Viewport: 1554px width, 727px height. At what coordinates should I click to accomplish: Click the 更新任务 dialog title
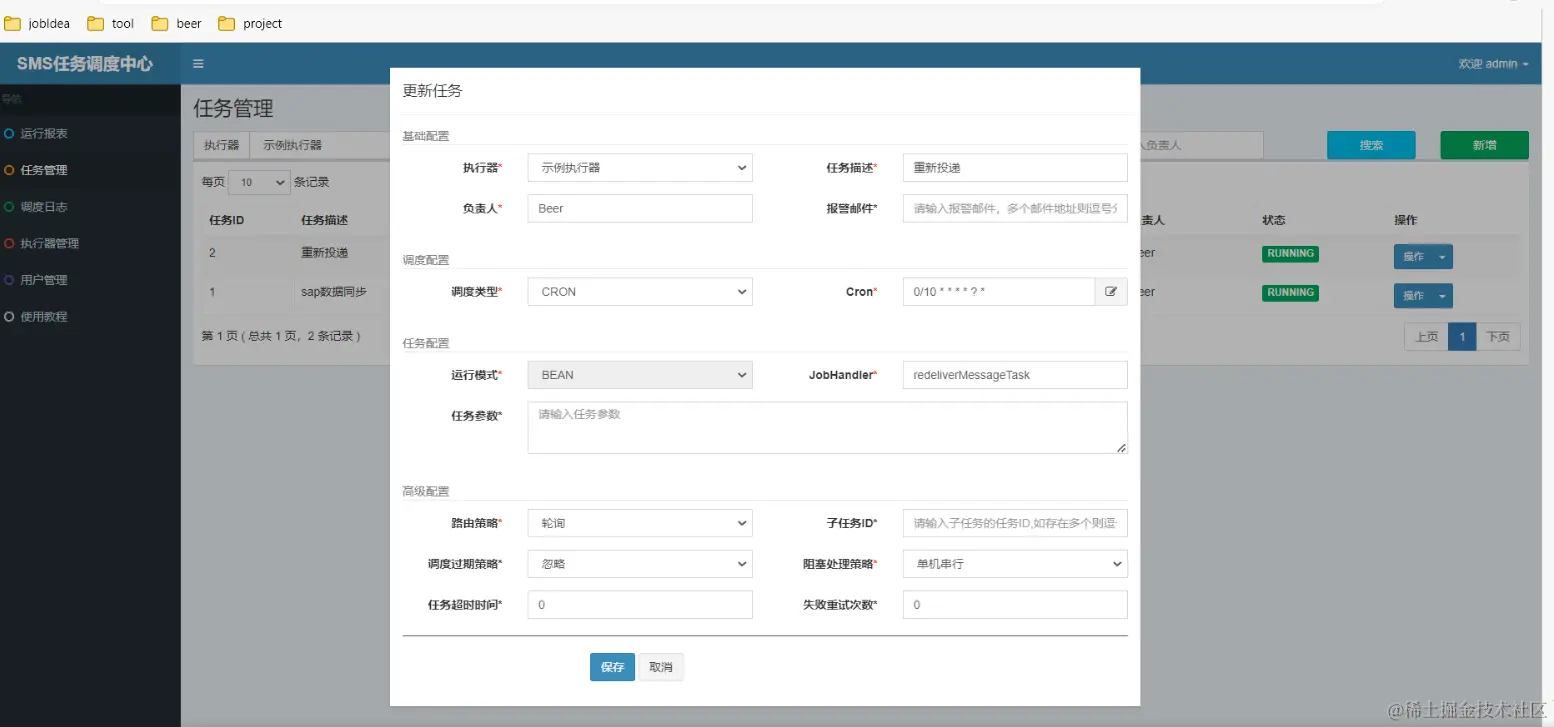tap(432, 91)
